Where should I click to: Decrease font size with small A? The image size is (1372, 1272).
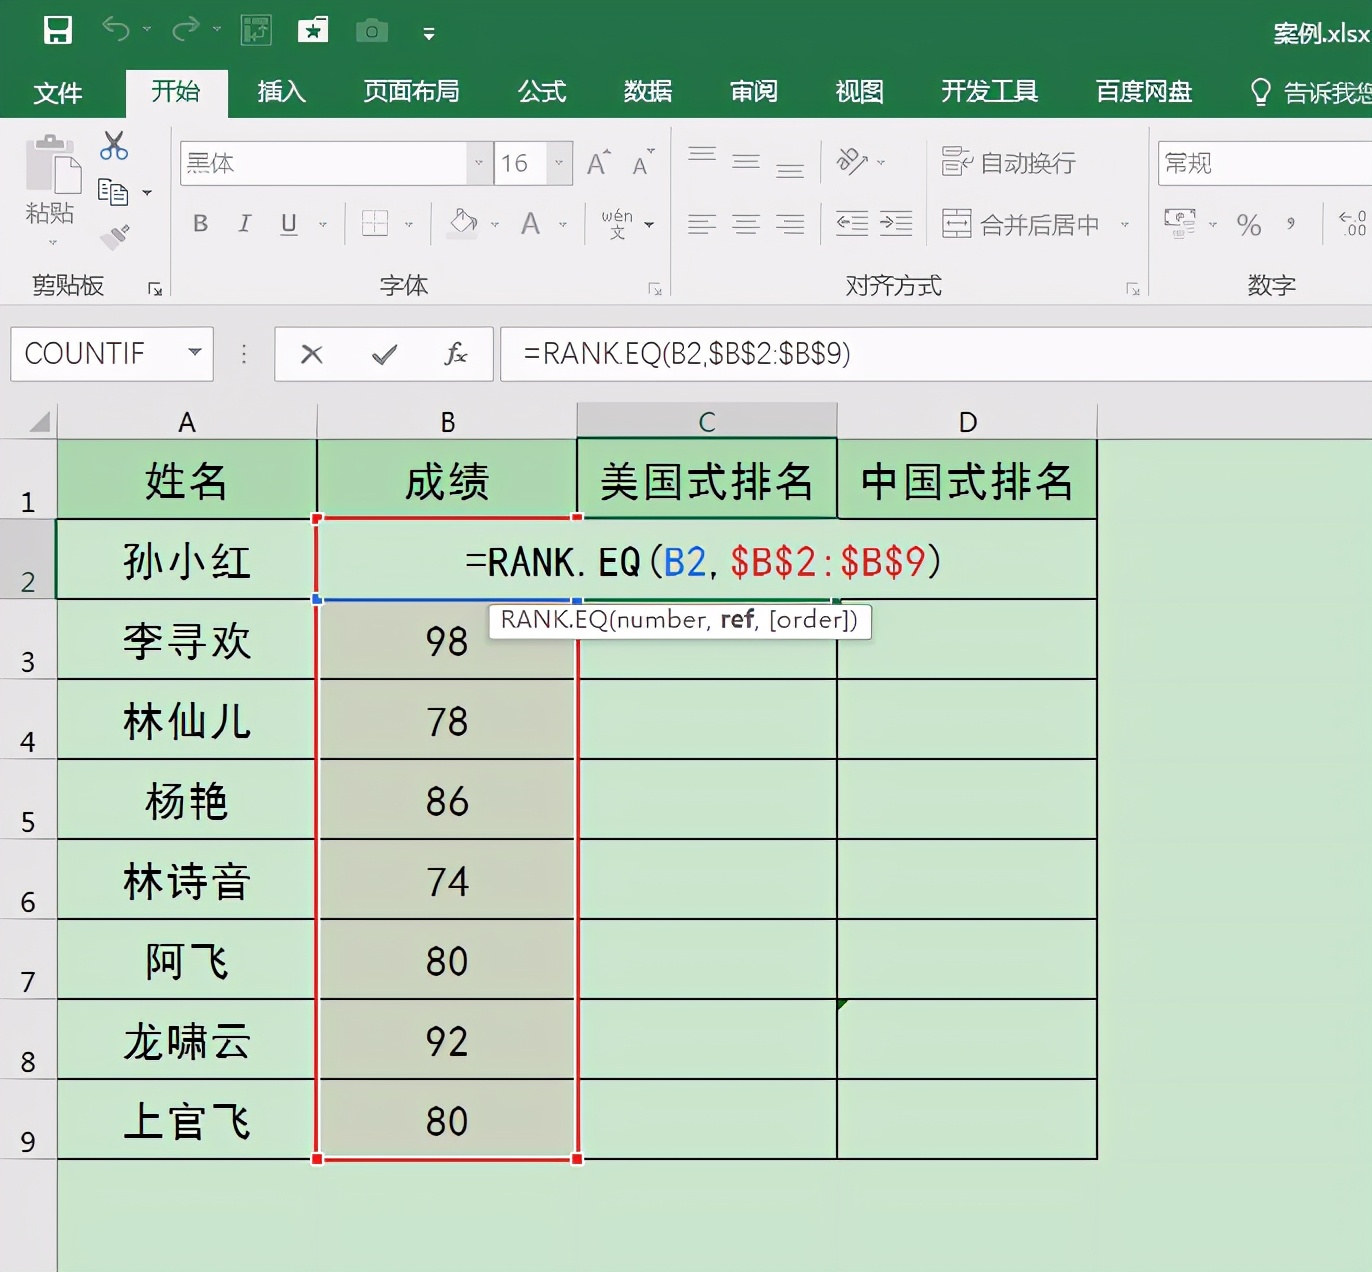[x=642, y=163]
